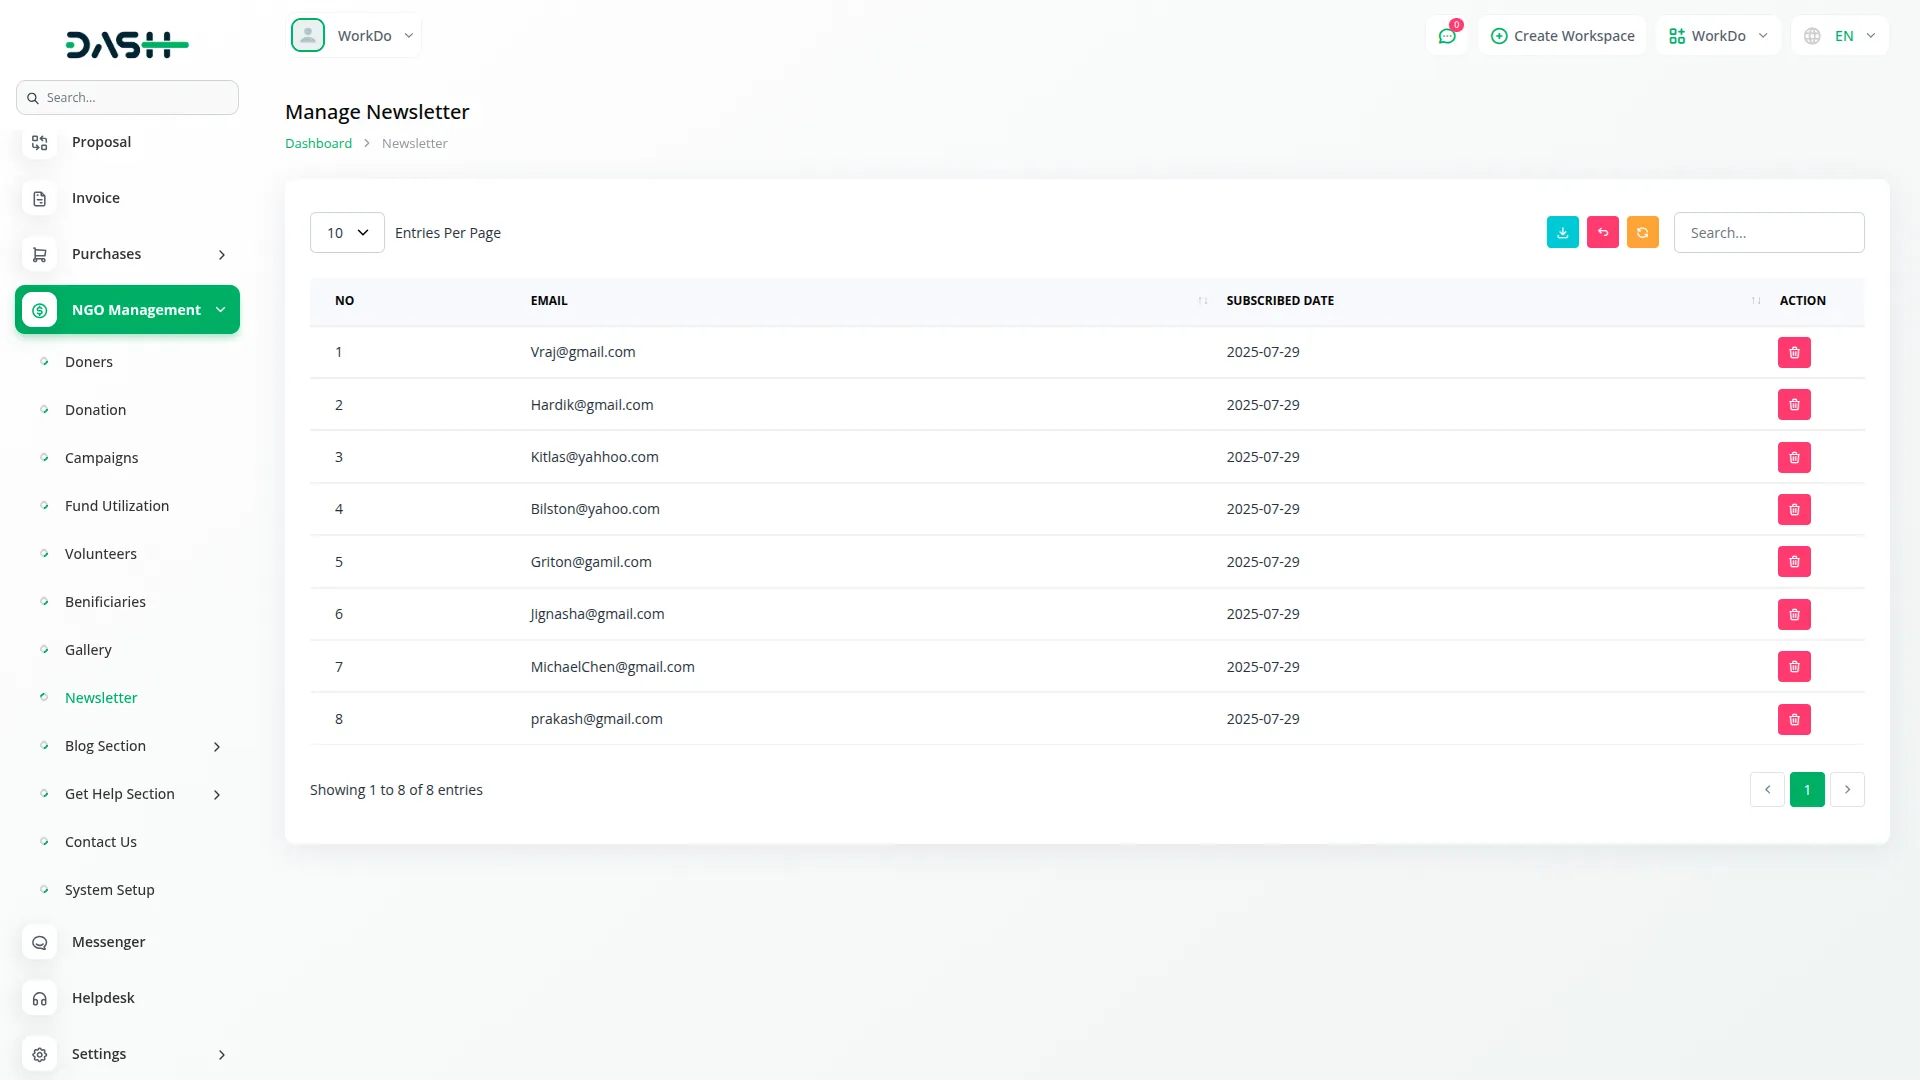This screenshot has width=1920, height=1080.
Task: Delete the prakash@gmail.com newsletter row
Action: 1794,719
